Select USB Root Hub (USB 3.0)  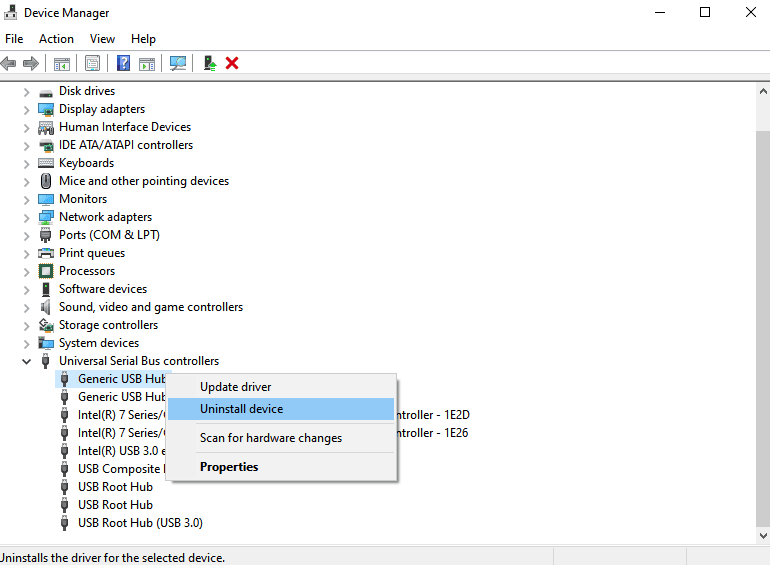pyautogui.click(x=140, y=523)
